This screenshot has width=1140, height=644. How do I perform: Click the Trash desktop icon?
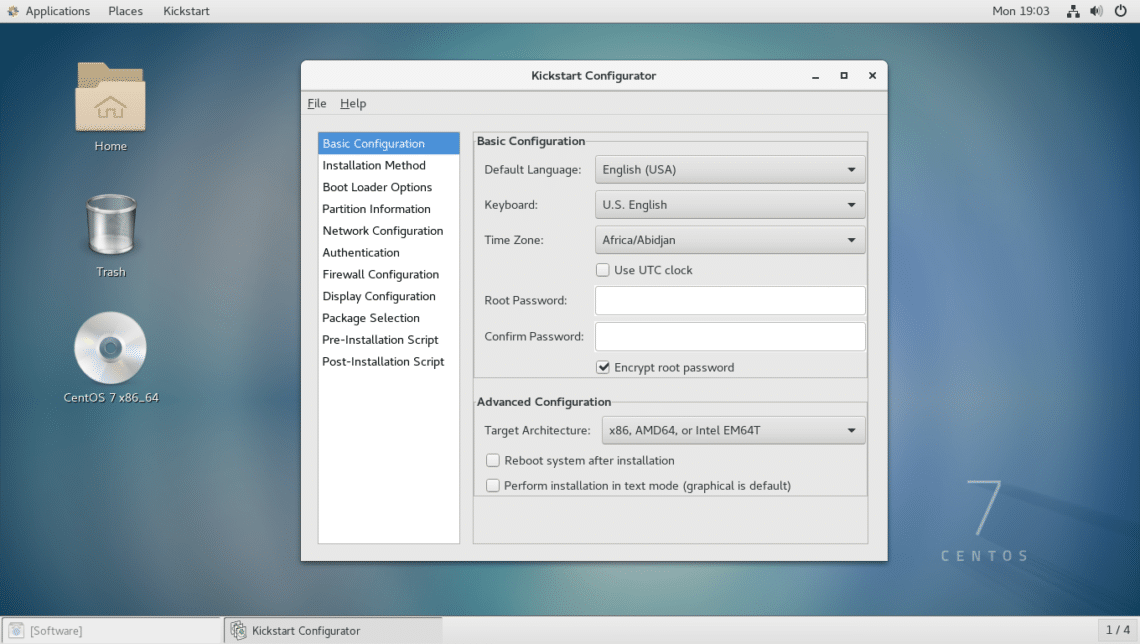pyautogui.click(x=110, y=226)
